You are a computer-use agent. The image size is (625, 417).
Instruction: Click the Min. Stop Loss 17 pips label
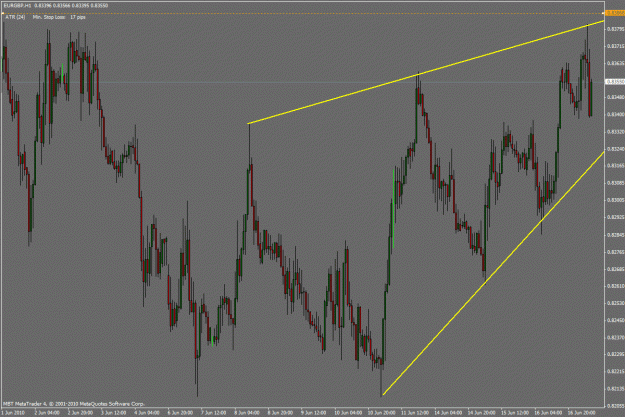(x=59, y=17)
